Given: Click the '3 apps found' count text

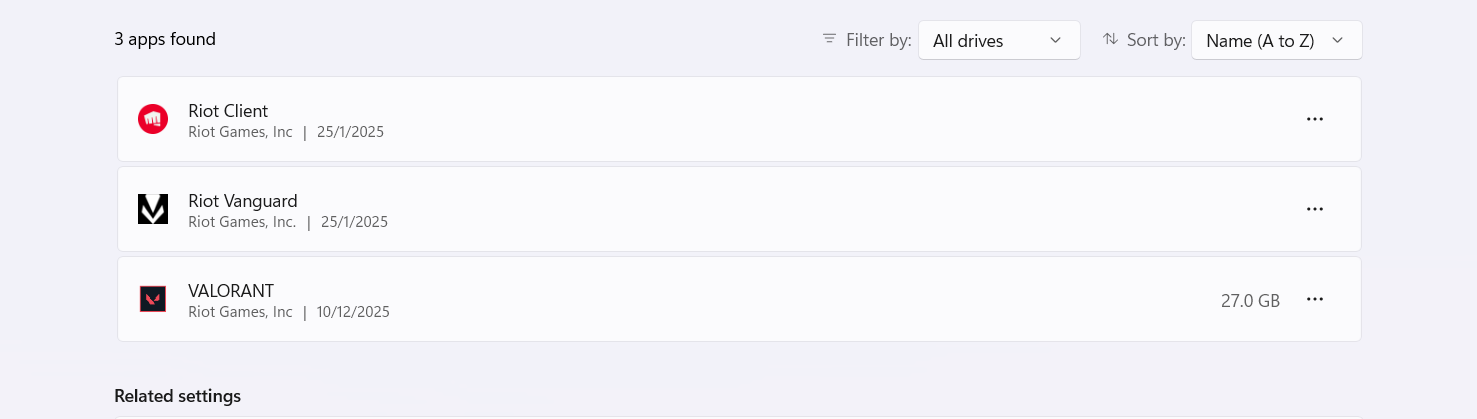Looking at the screenshot, I should 165,39.
